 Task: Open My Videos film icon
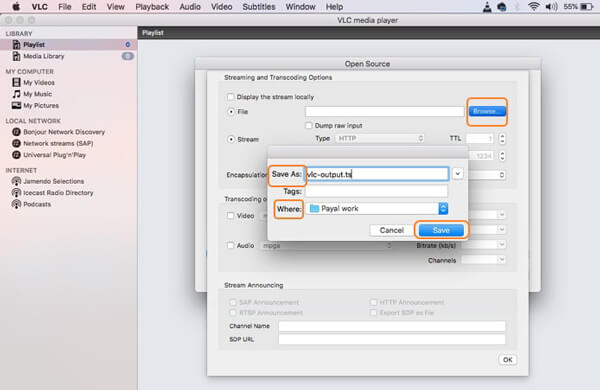tap(16, 82)
